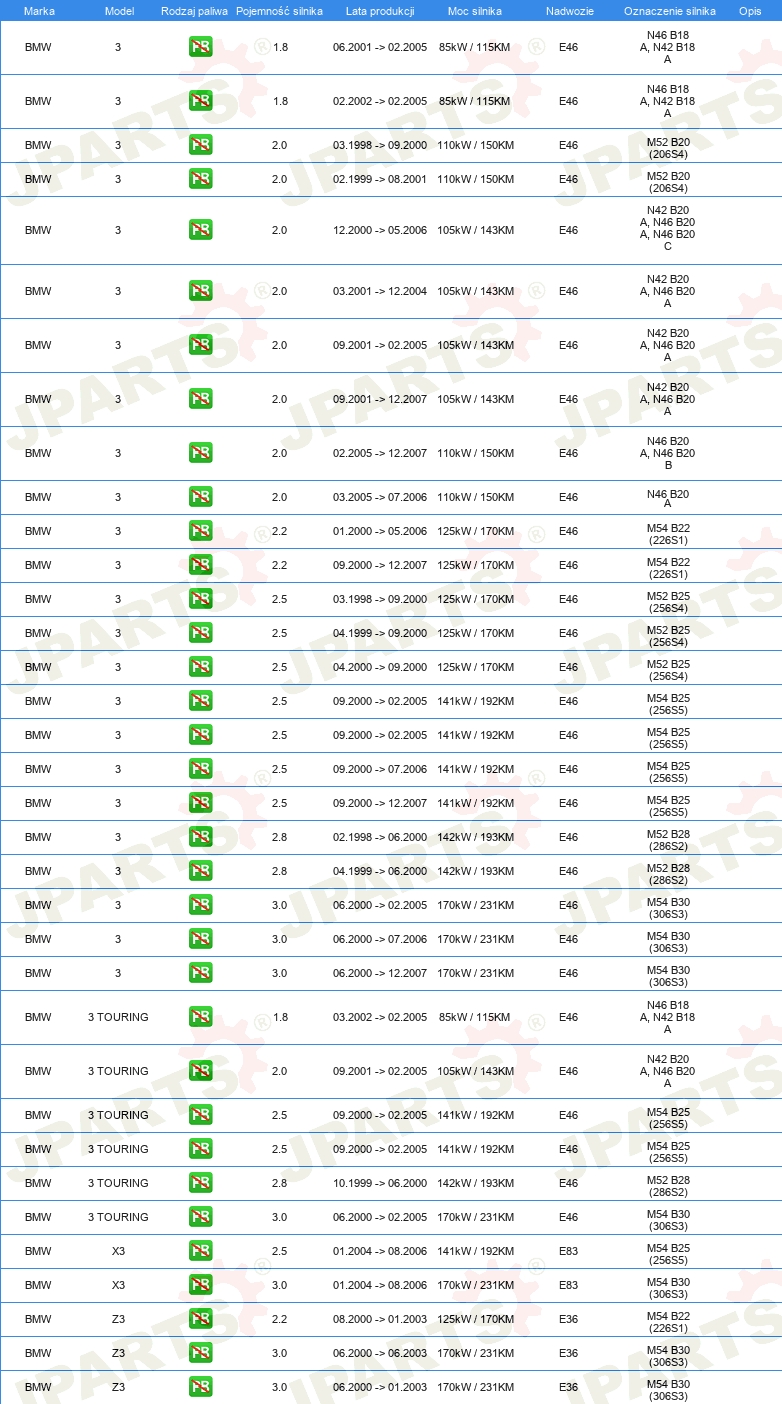782x1404 pixels.
Task: Click 85kW / 115KM in 02.2002 -> 02.2005 row
Action: [x=475, y=101]
